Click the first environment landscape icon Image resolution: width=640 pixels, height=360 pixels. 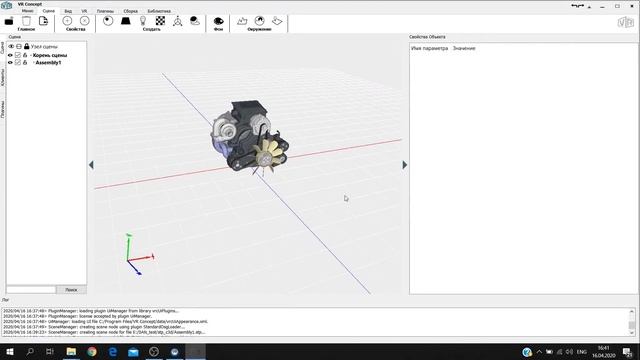[242, 21]
